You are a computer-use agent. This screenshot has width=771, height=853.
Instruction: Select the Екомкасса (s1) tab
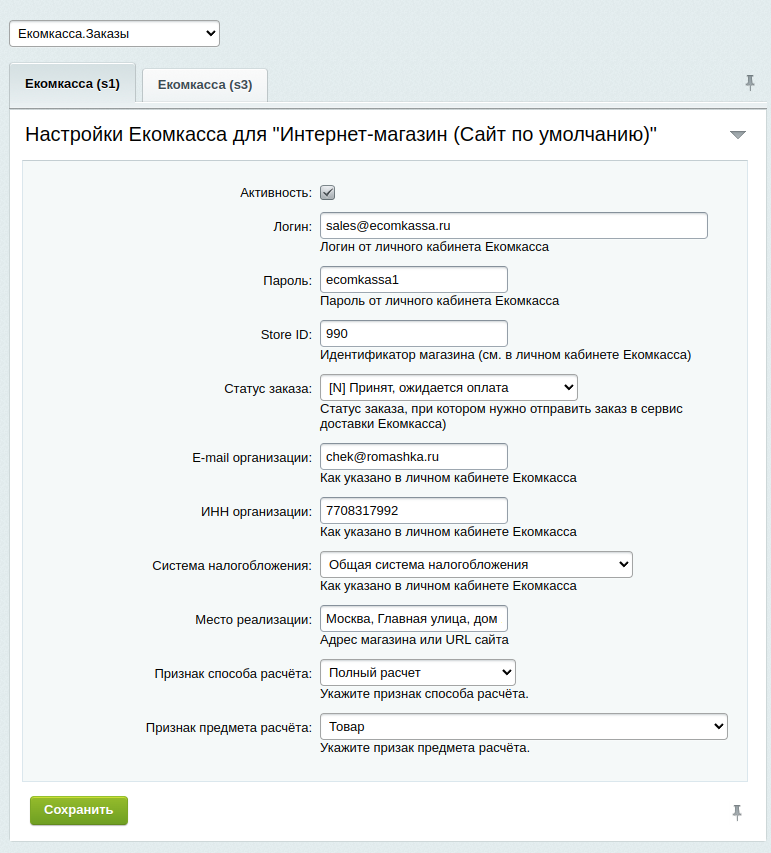click(72, 84)
